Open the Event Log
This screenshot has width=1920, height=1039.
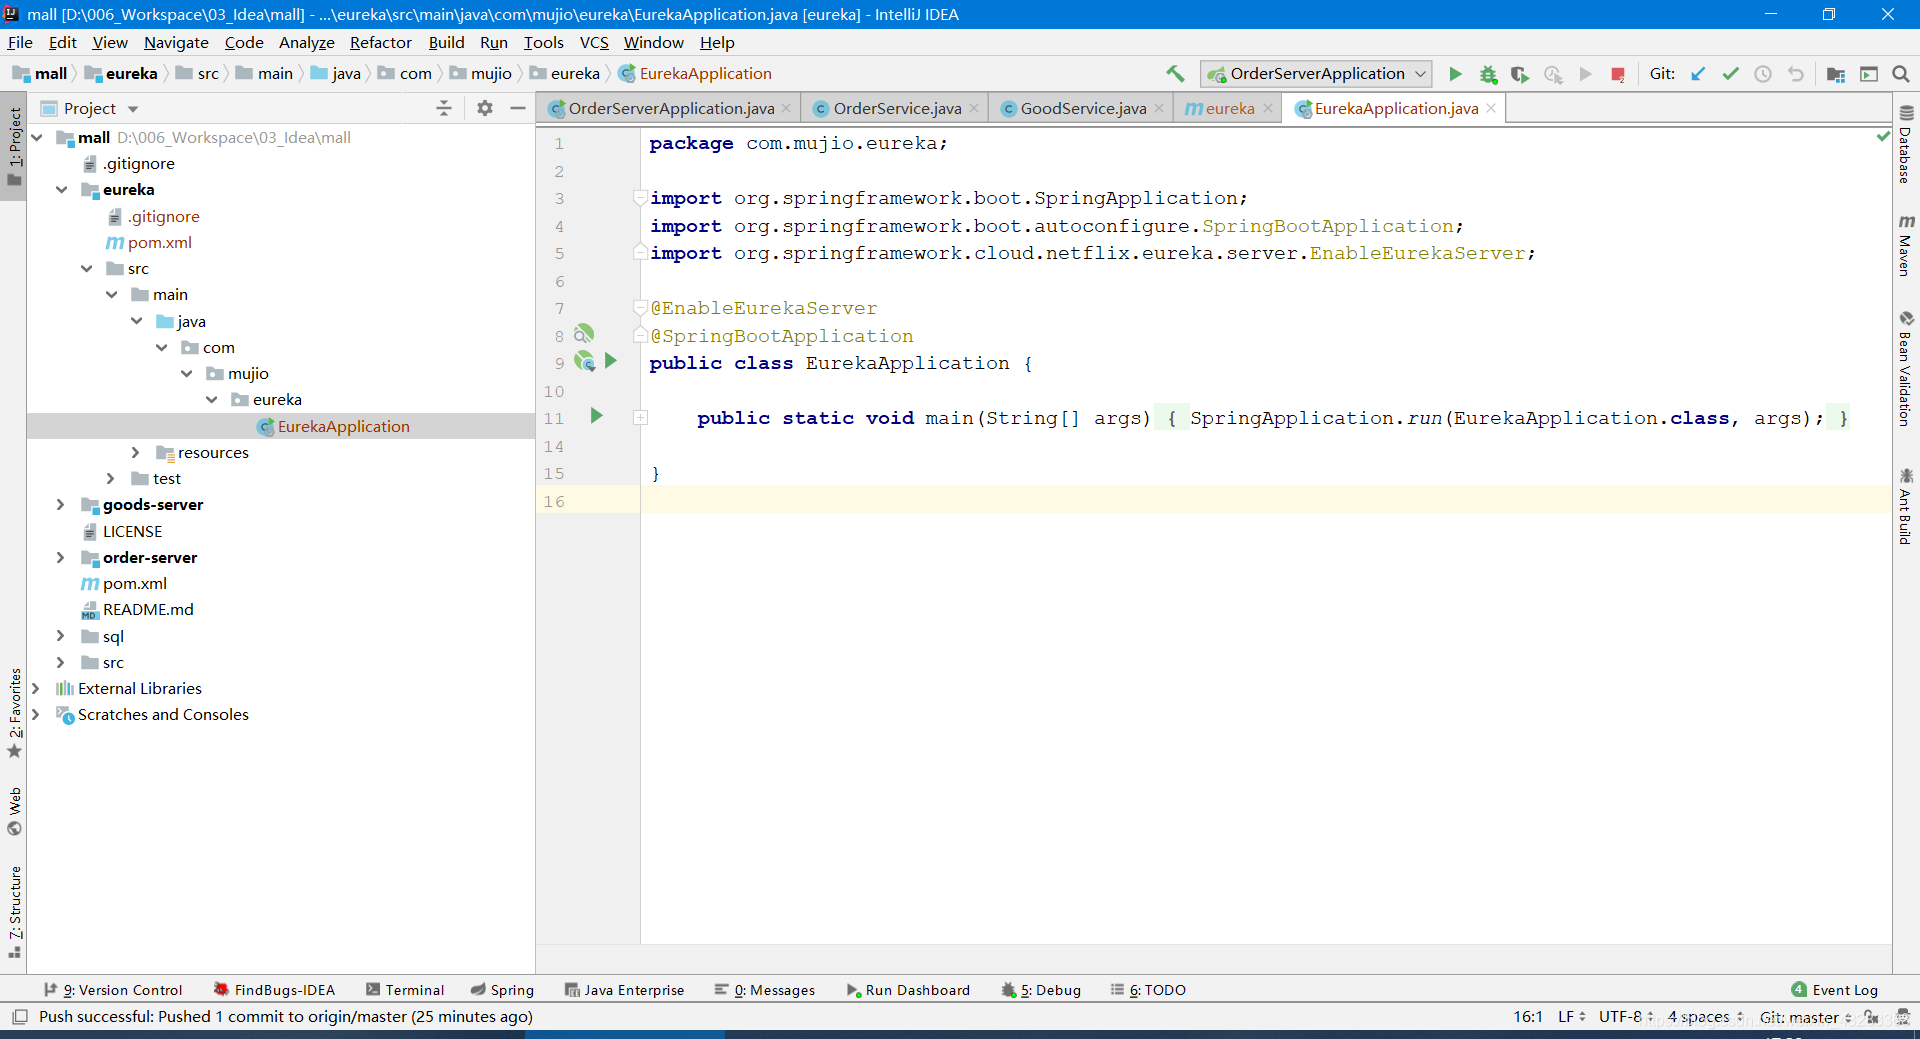coord(1835,990)
